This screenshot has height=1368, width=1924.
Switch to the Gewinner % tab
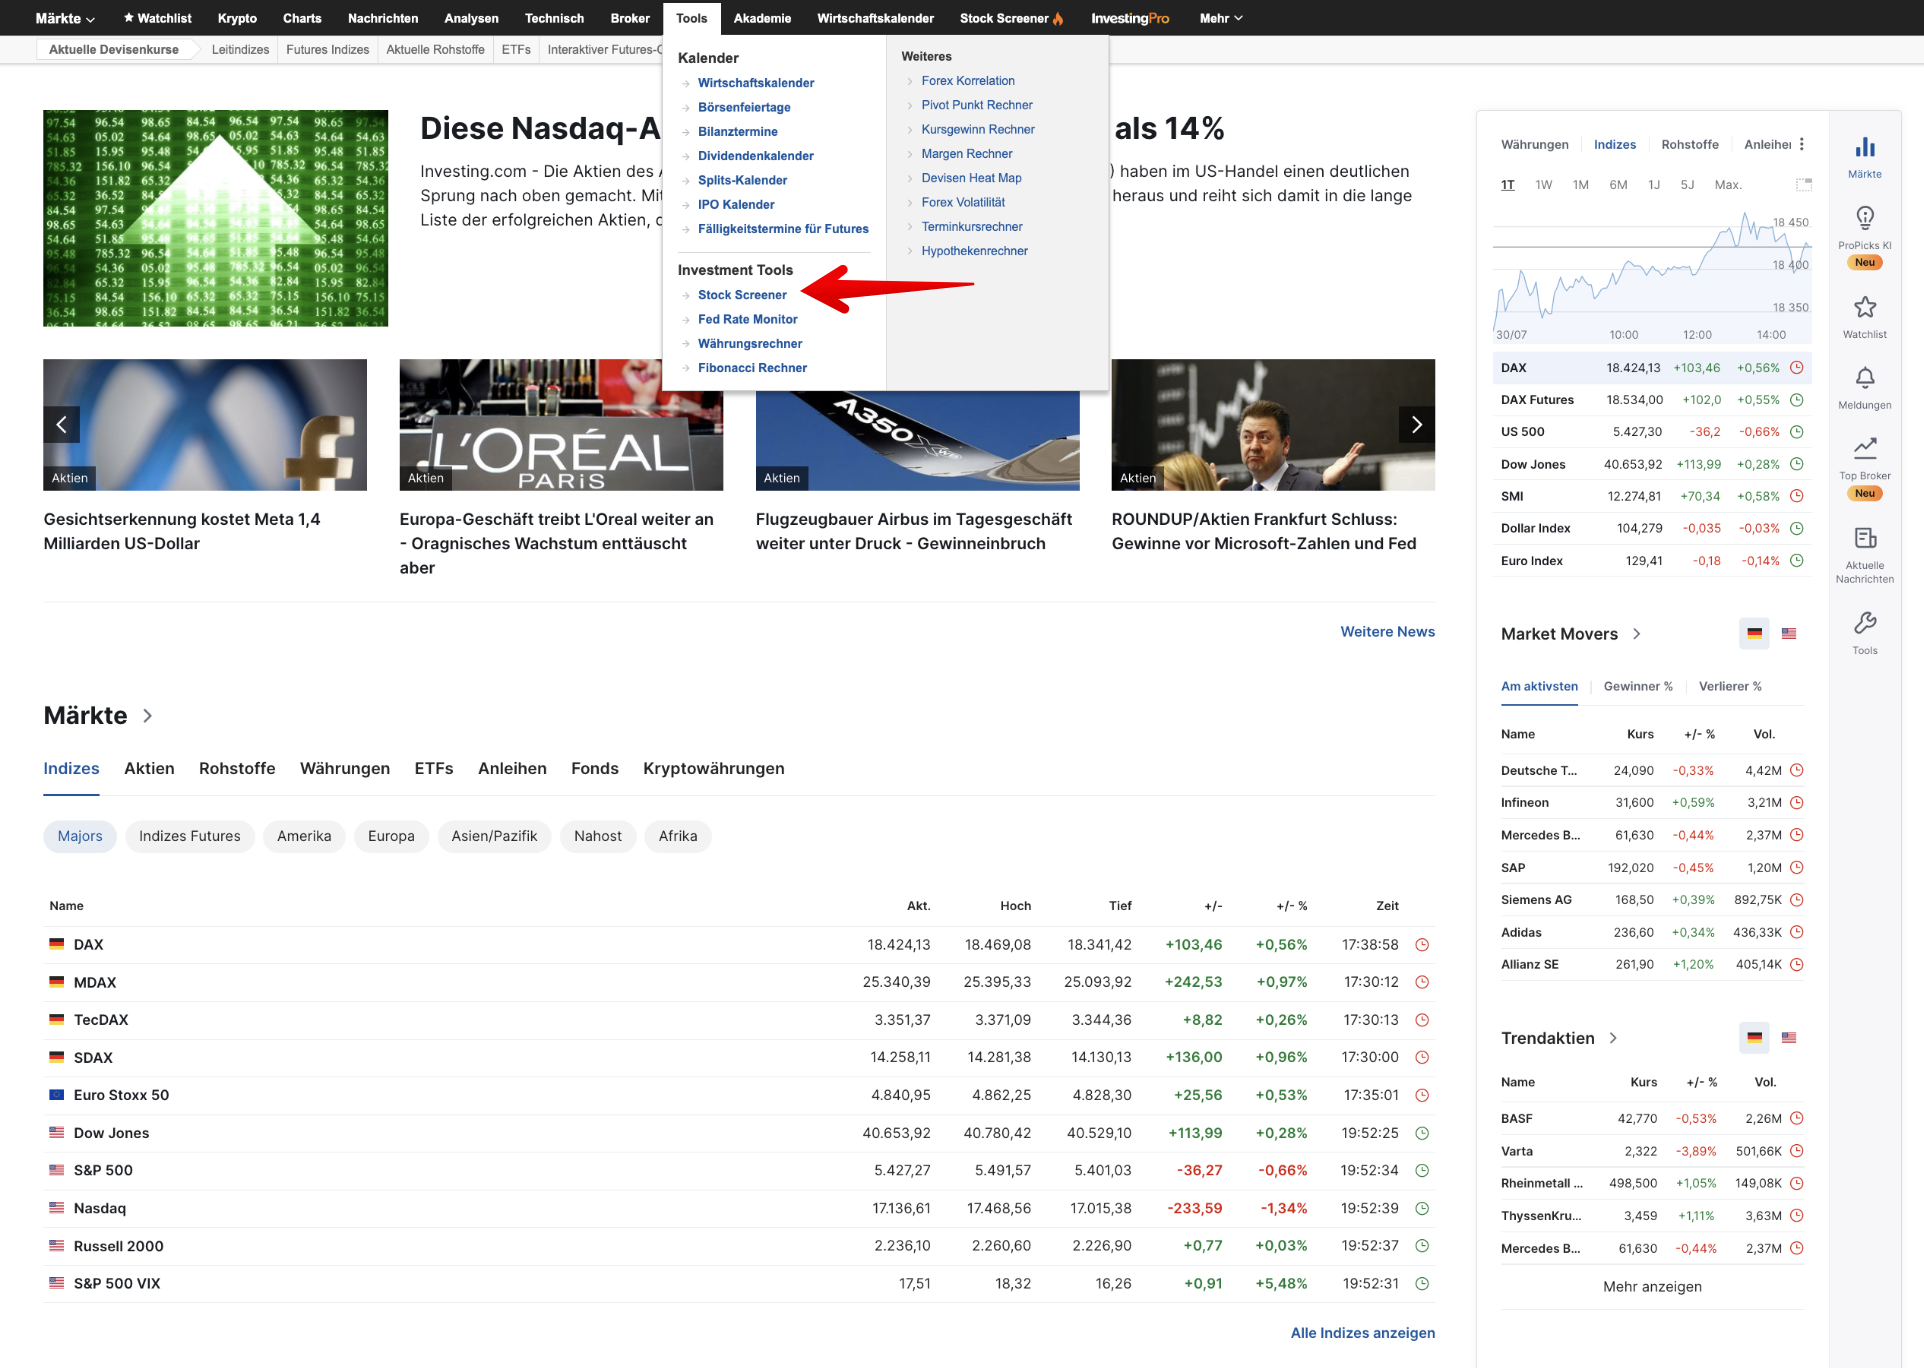click(x=1638, y=686)
